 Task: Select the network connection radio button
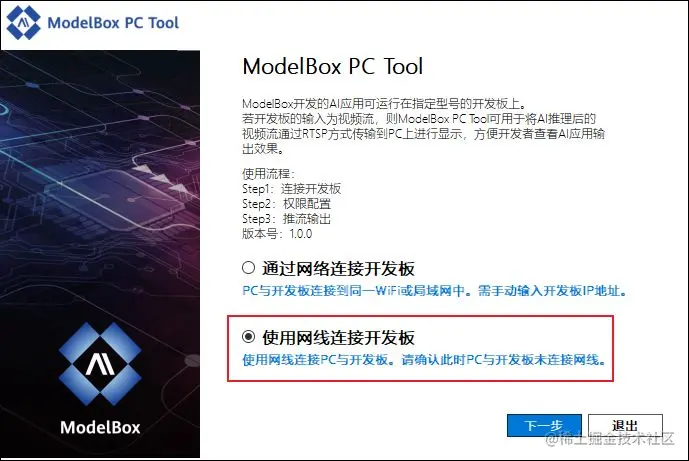point(248,268)
